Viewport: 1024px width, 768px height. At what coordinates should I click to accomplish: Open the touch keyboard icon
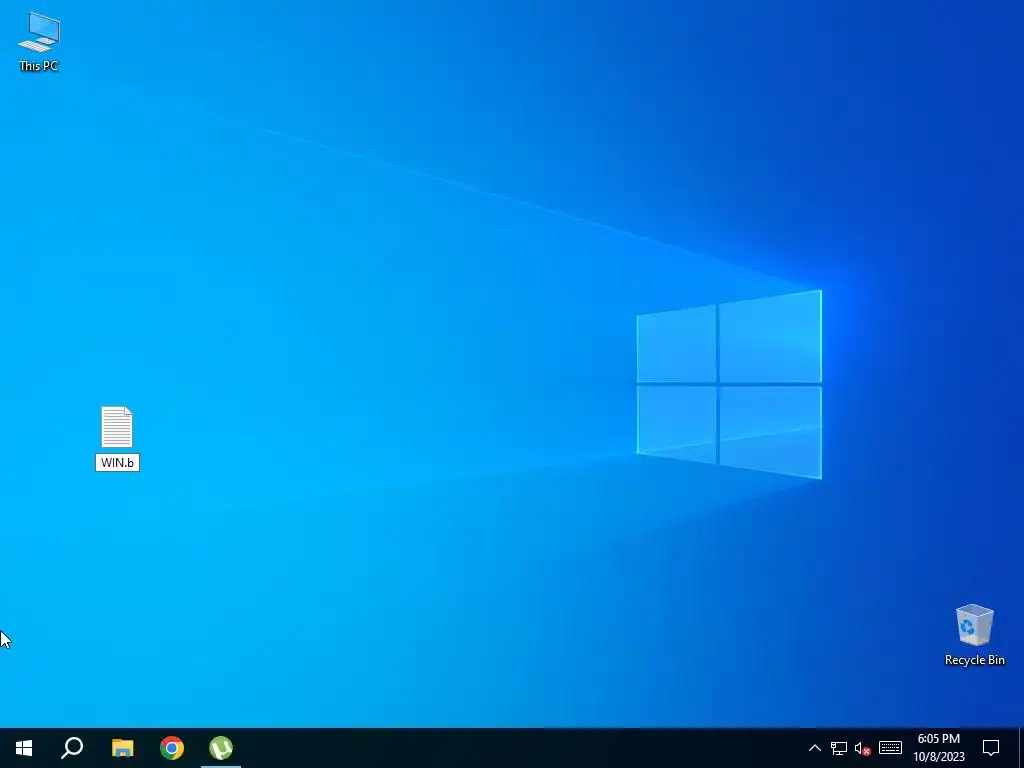click(x=890, y=748)
